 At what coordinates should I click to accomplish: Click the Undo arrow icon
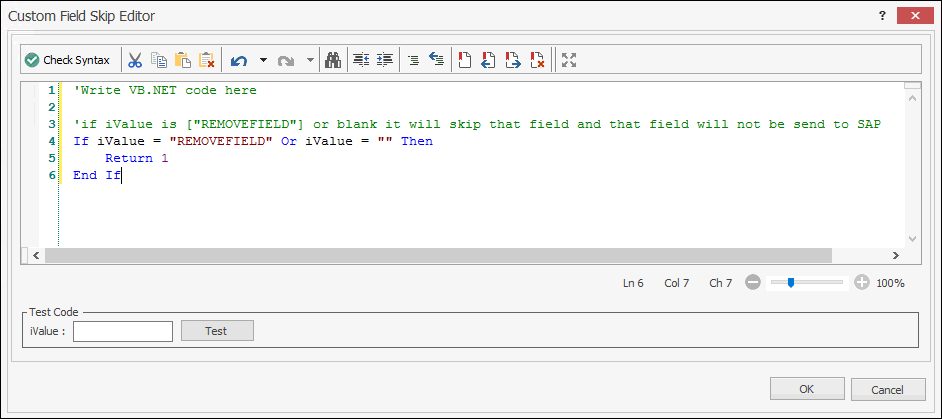pyautogui.click(x=239, y=60)
